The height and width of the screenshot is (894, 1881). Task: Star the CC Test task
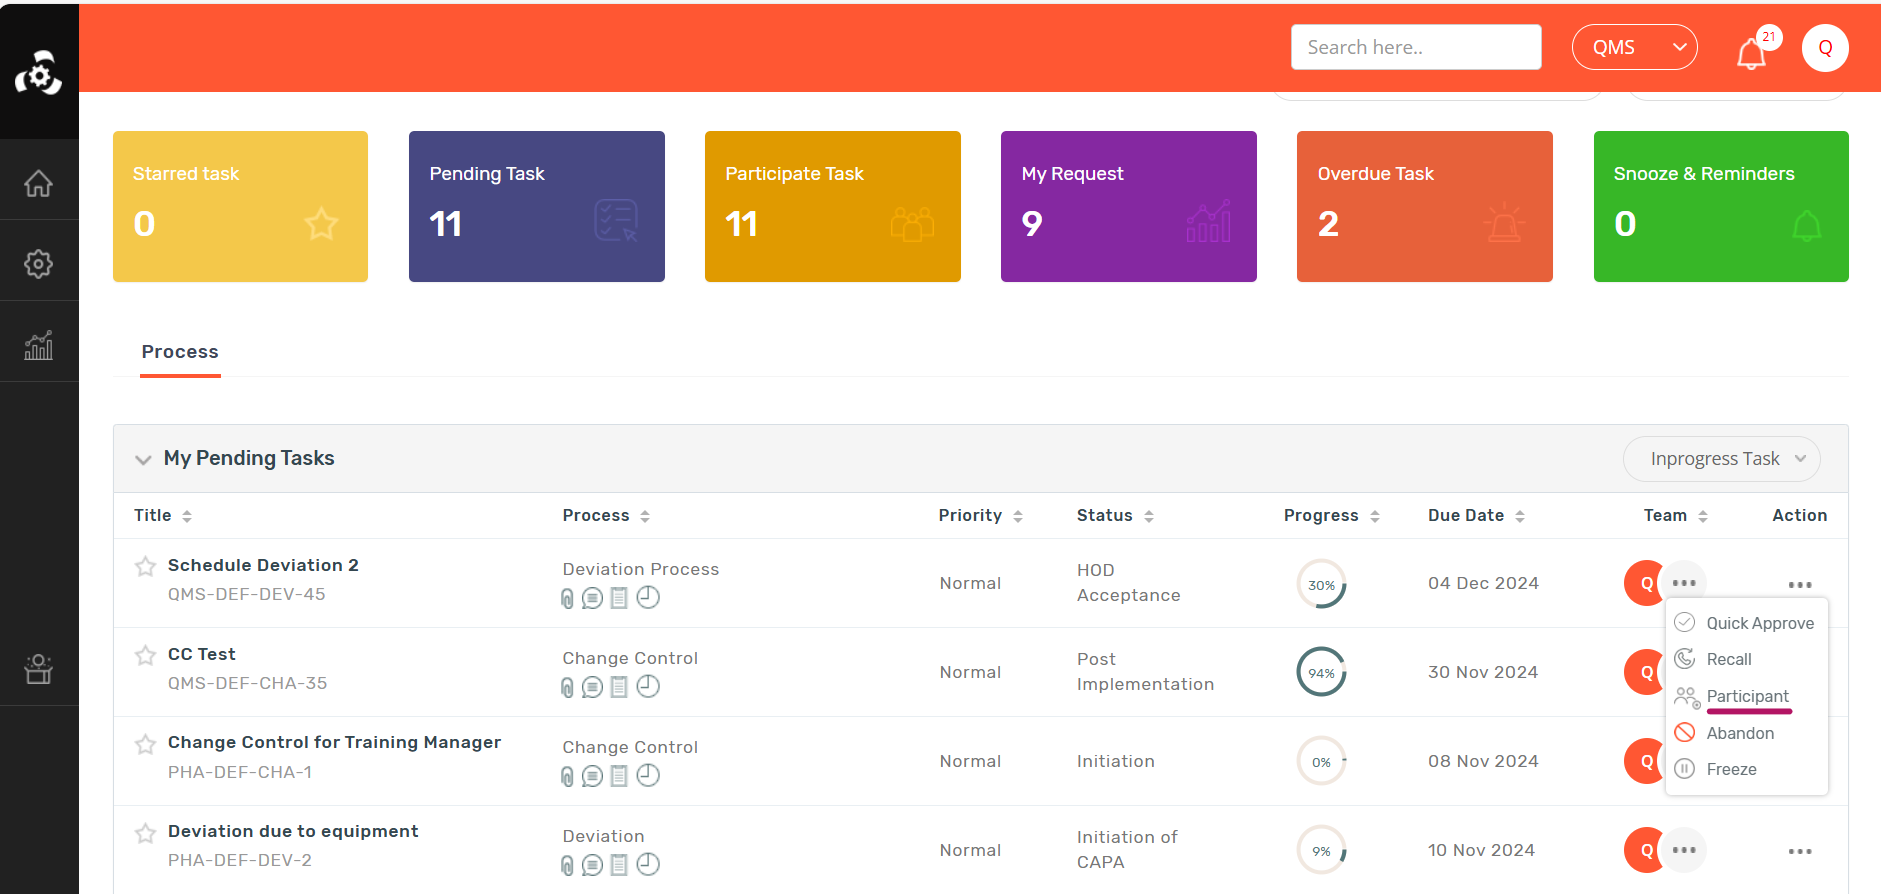pos(145,656)
